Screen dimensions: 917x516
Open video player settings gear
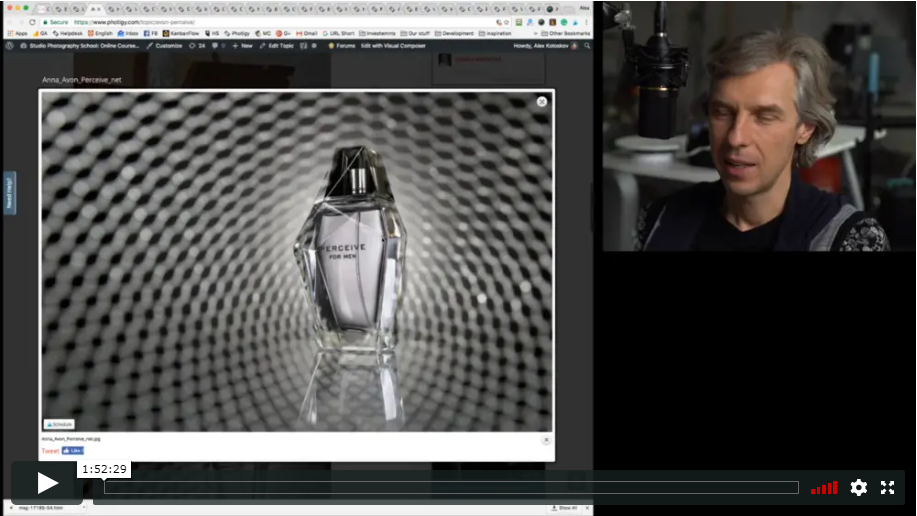(x=859, y=487)
